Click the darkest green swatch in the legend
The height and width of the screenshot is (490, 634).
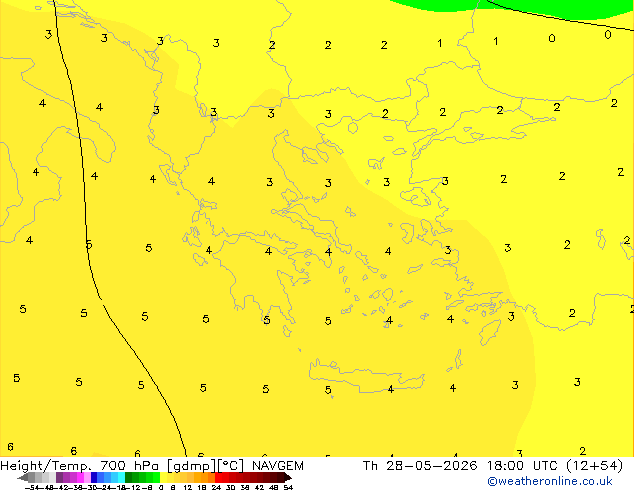coord(128,477)
